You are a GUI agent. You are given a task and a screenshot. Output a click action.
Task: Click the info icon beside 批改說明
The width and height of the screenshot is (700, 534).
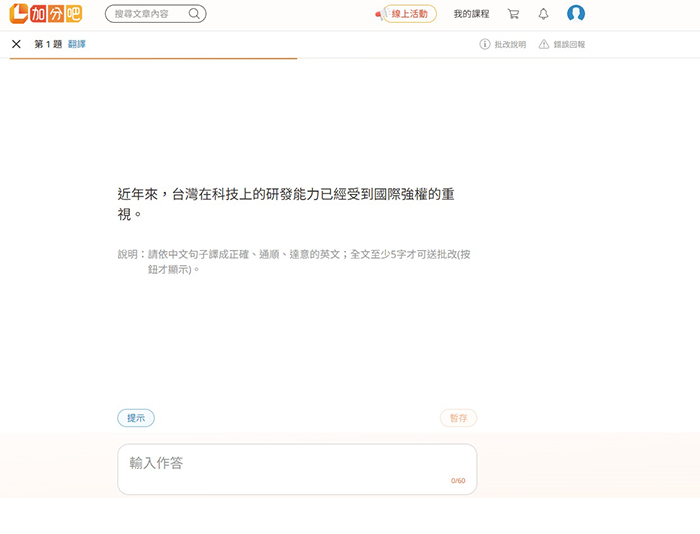tap(485, 44)
